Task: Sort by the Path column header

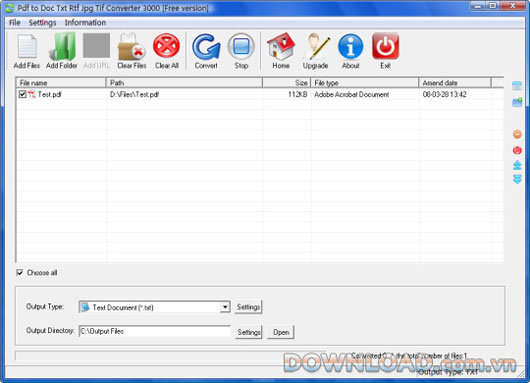Action: point(185,83)
